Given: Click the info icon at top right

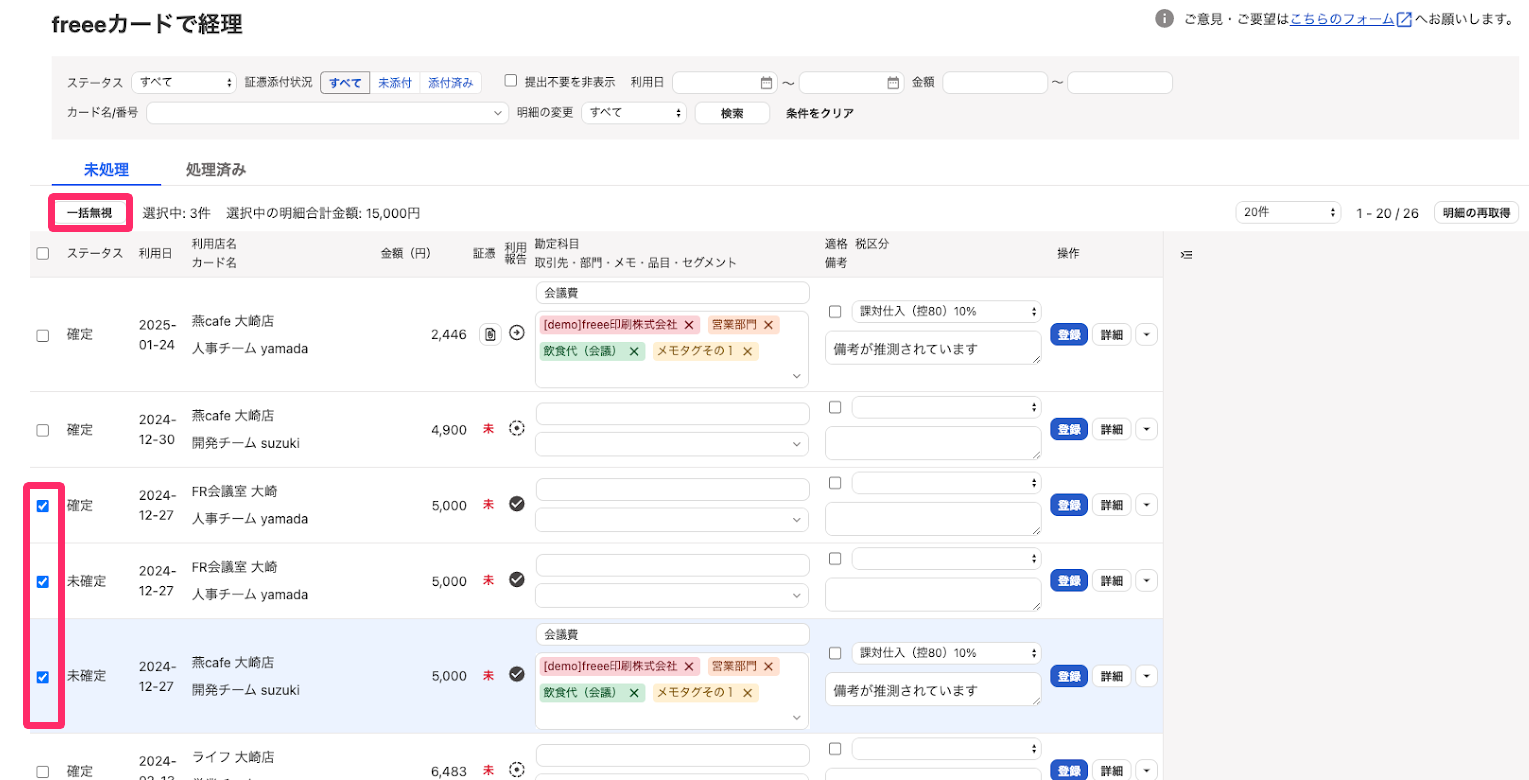Looking at the screenshot, I should [1164, 19].
